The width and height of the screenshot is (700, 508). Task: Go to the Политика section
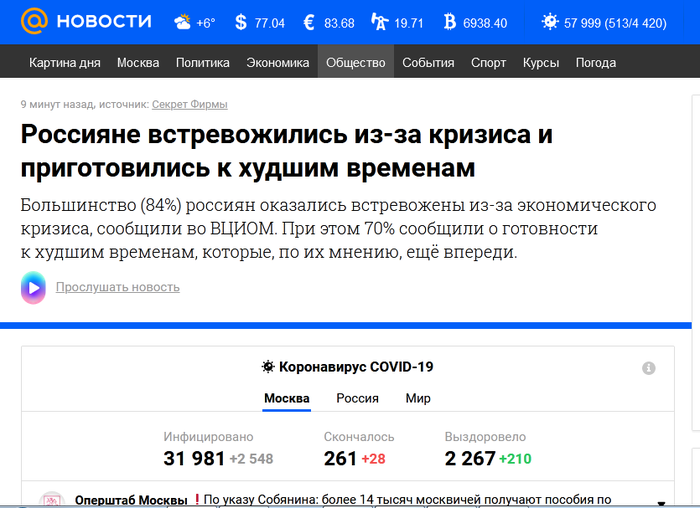pos(203,62)
